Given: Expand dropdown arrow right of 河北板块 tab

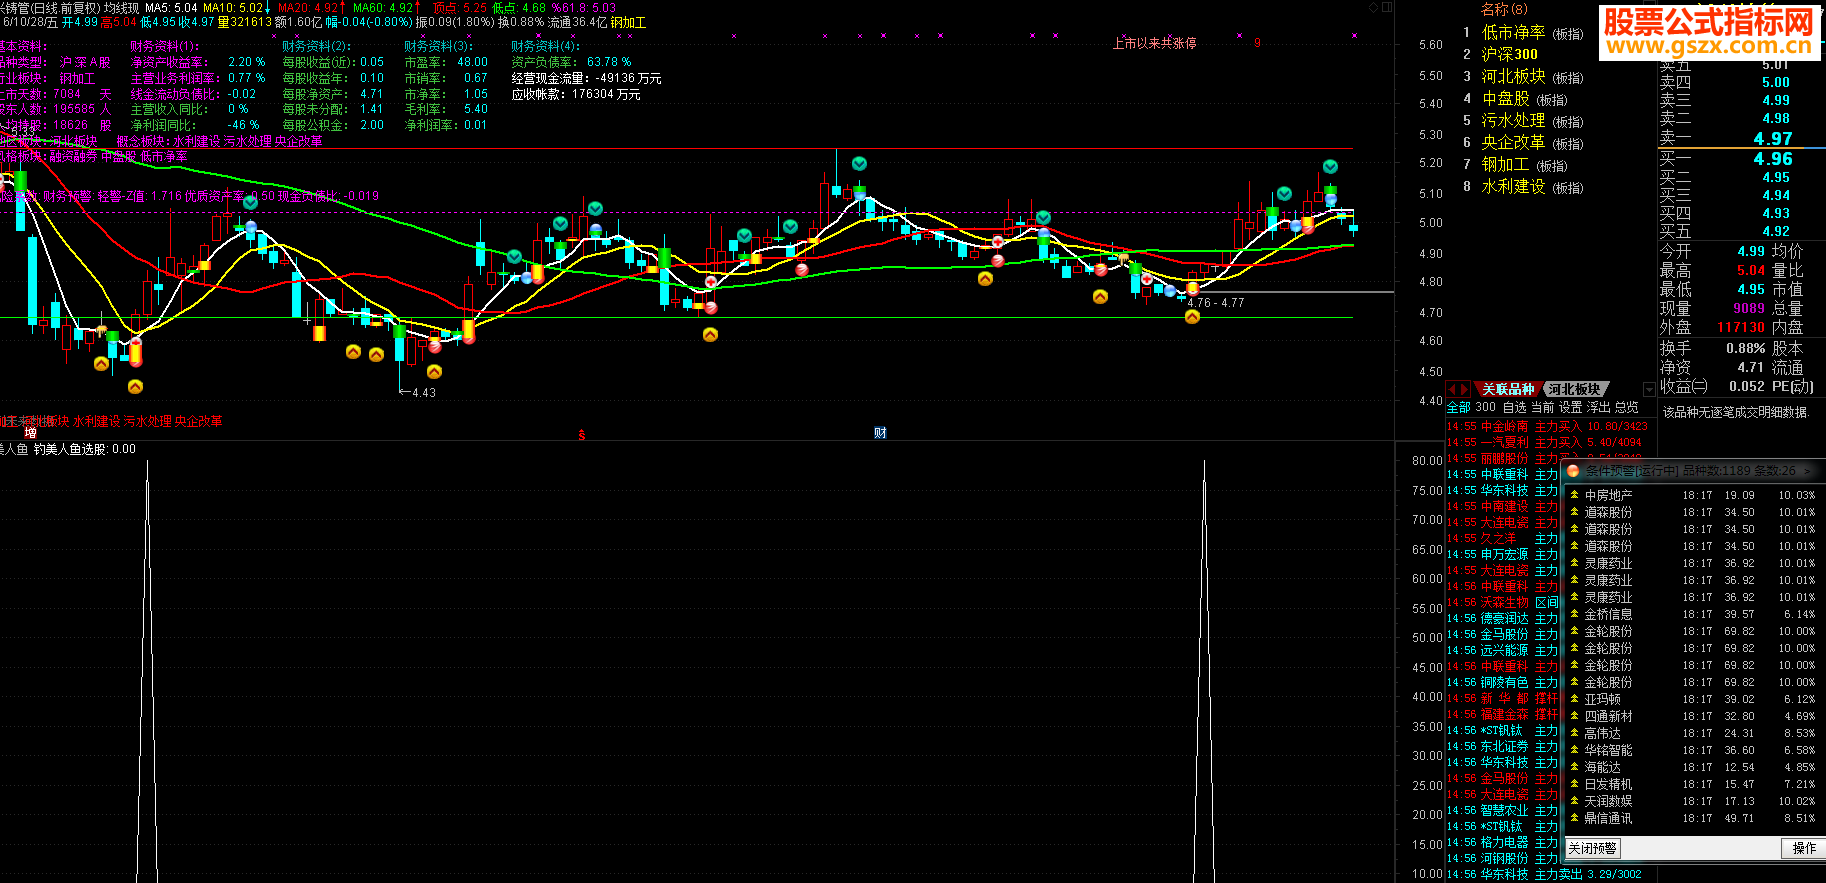Looking at the screenshot, I should pos(1649,389).
